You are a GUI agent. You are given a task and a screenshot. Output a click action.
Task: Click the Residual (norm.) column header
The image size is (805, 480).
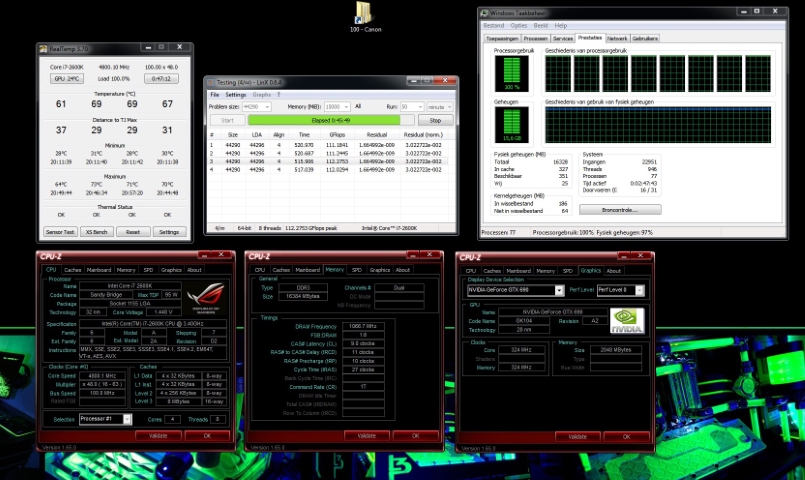423,135
